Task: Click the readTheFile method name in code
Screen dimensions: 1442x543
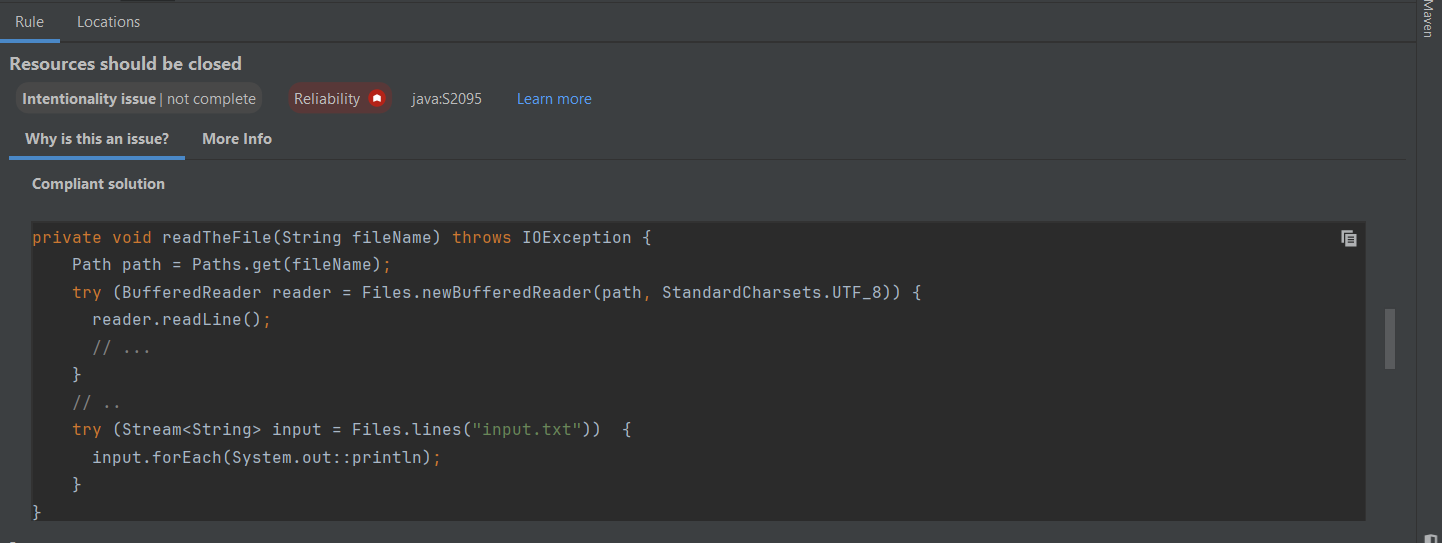Action: (217, 238)
